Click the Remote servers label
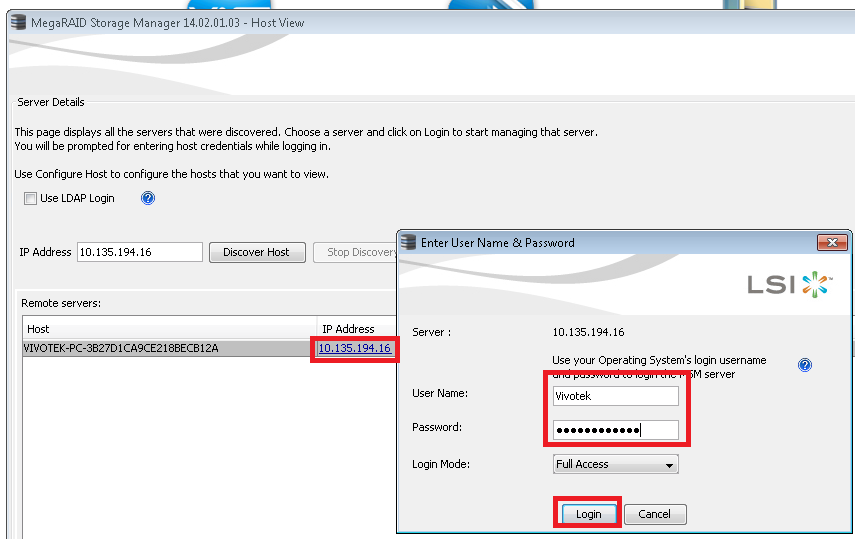Viewport: 855px width, 539px height. tap(61, 303)
